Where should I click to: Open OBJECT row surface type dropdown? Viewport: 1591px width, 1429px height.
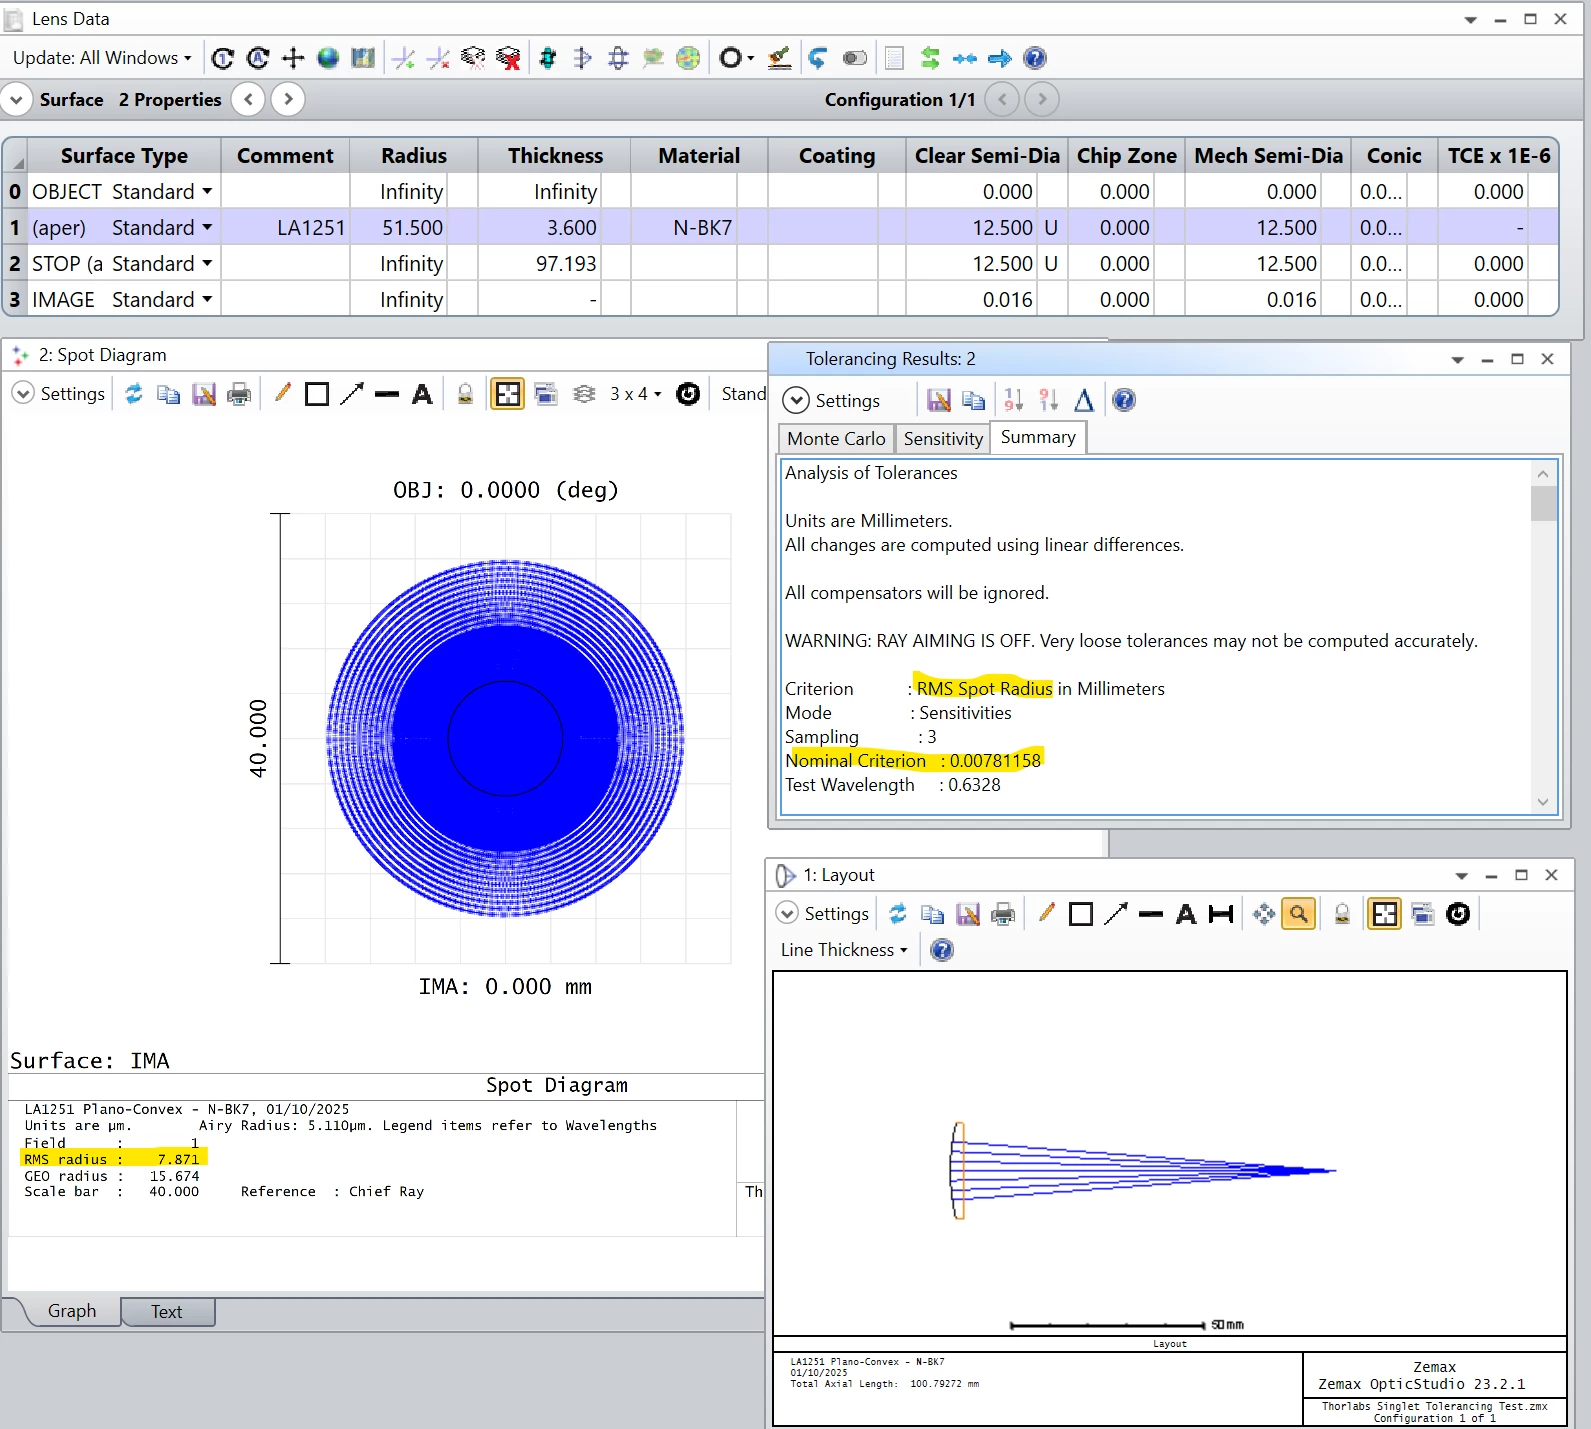click(207, 191)
